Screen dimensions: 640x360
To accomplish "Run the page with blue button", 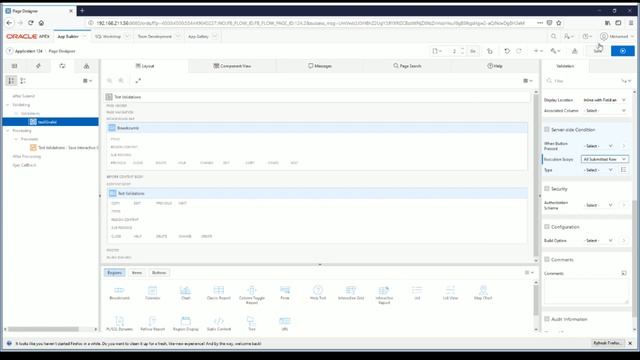I will (x=622, y=51).
